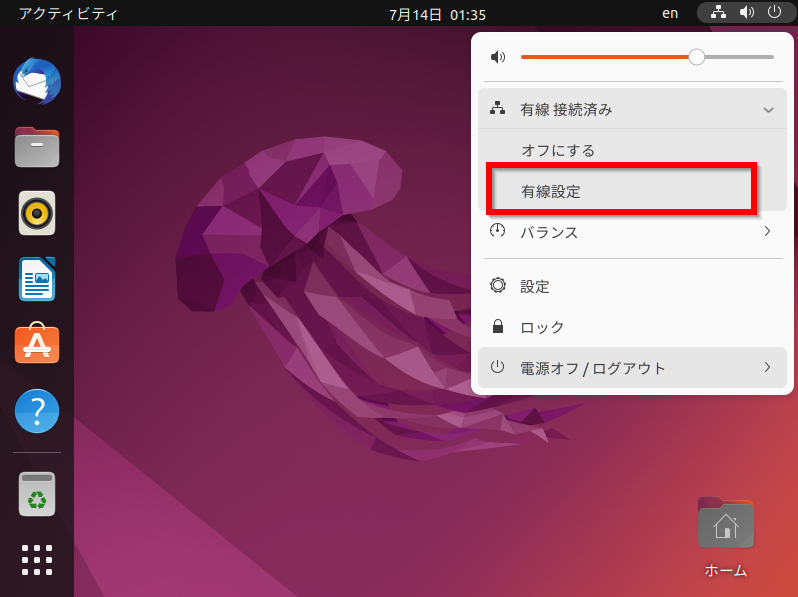Click バランス power mode entry

[x=632, y=232]
